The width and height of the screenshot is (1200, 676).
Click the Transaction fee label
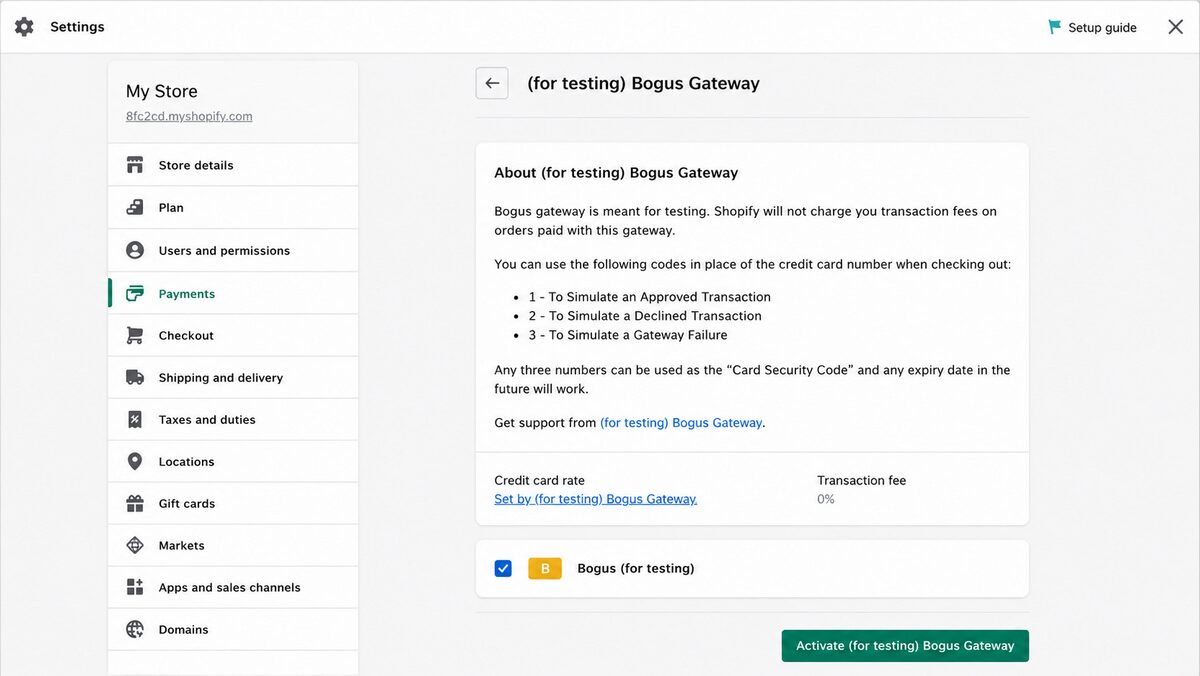[x=862, y=481]
